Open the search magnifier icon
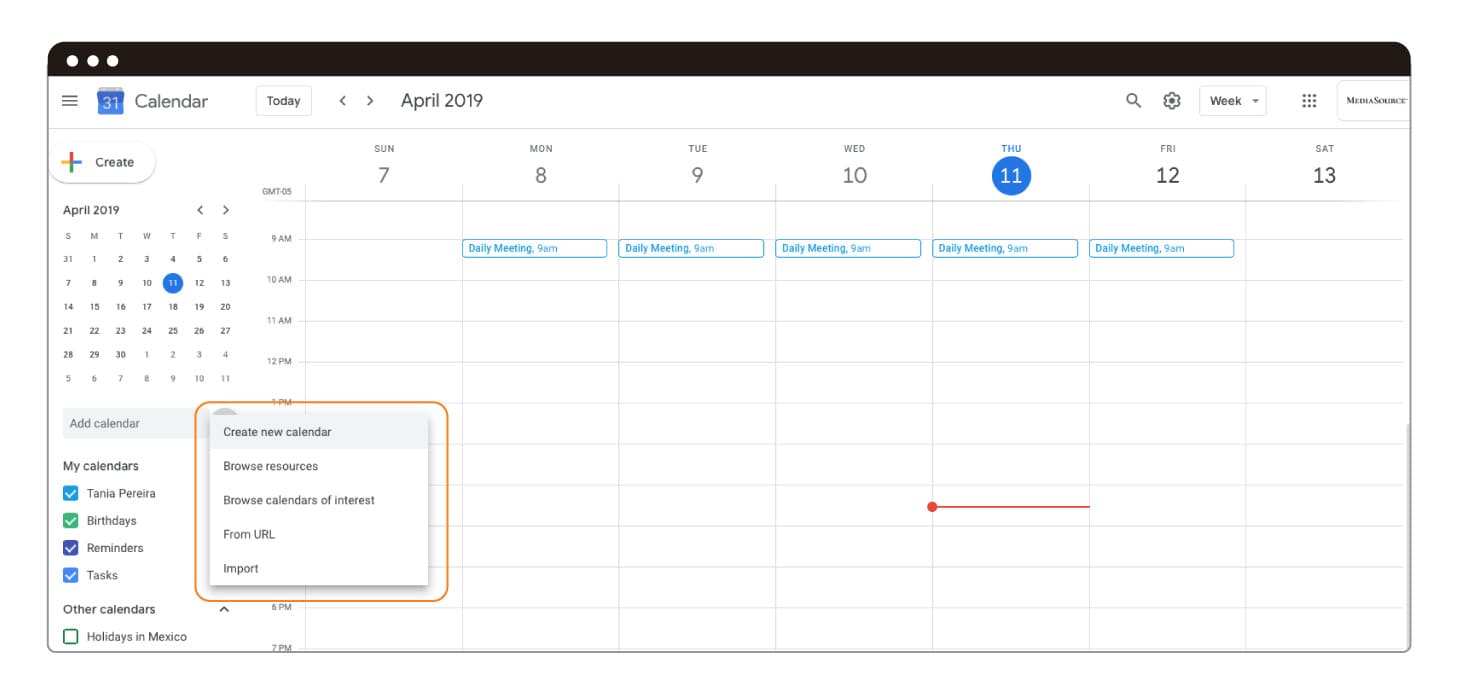Viewport: 1458px width, 675px height. click(1133, 101)
